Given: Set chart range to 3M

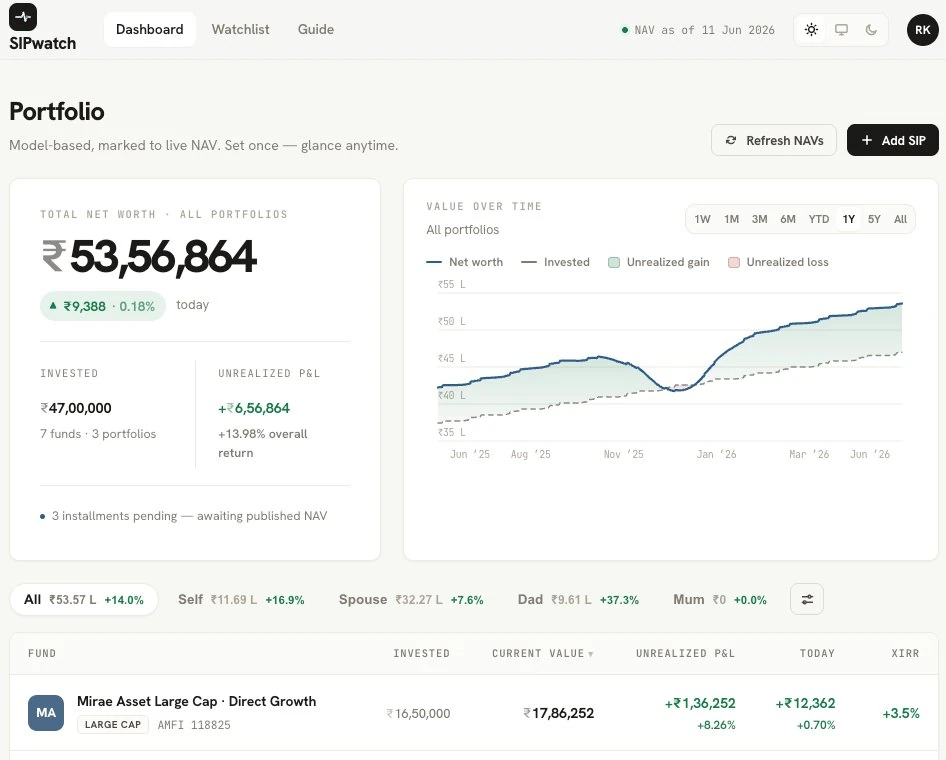Looking at the screenshot, I should click(x=760, y=219).
